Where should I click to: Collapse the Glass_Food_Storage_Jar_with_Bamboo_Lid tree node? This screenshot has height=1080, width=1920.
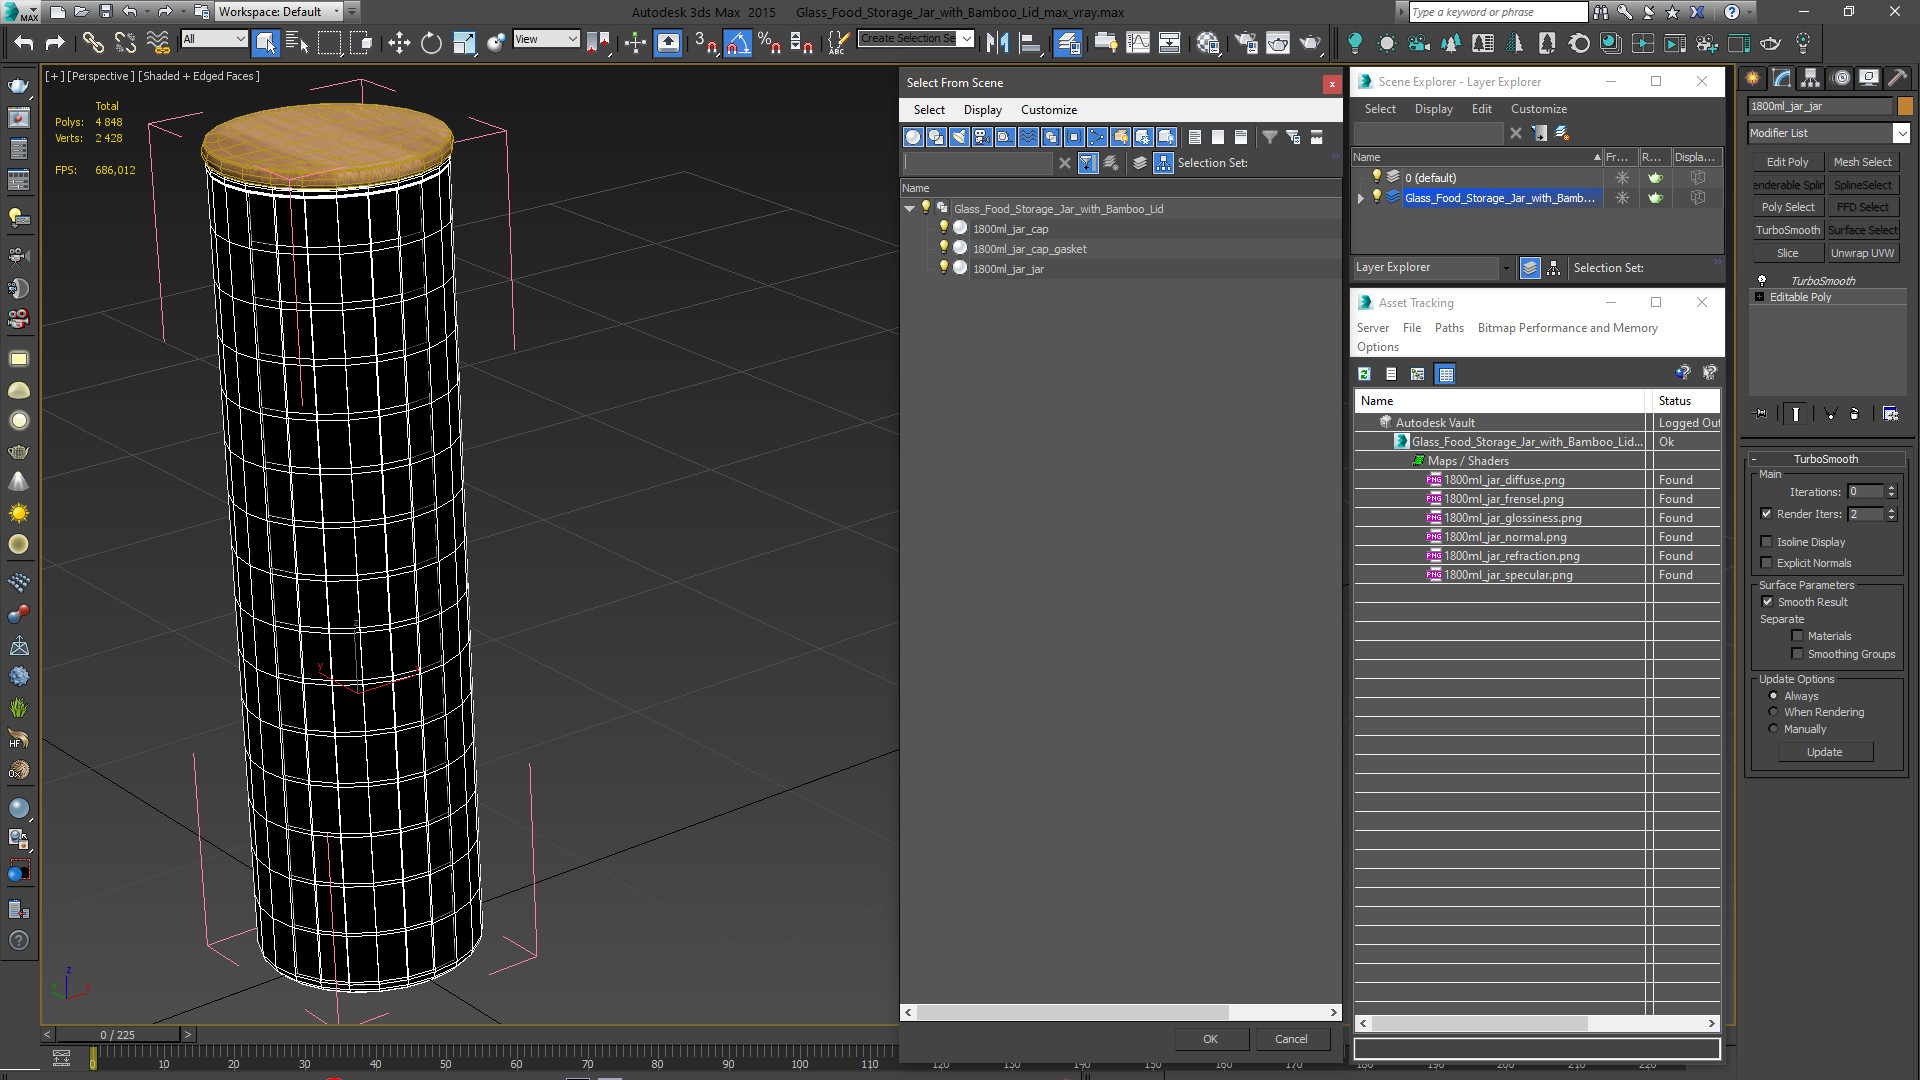[909, 209]
